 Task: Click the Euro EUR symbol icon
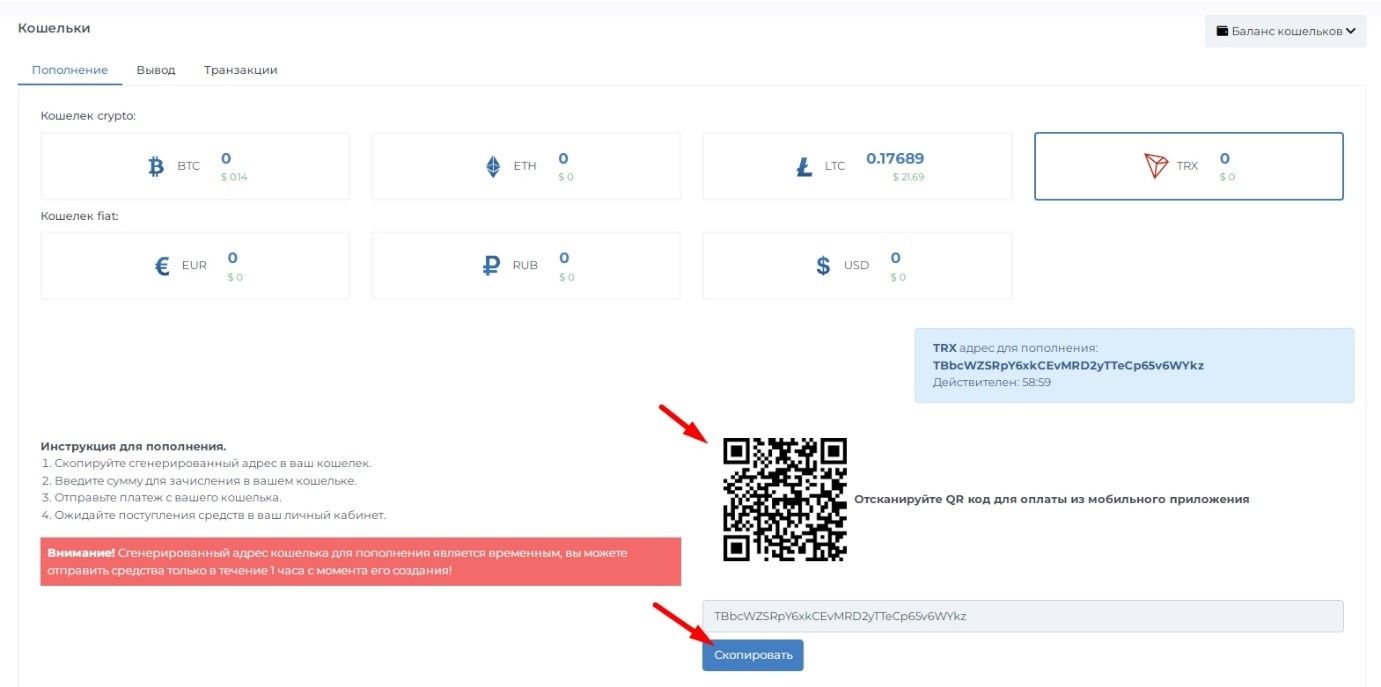point(162,266)
